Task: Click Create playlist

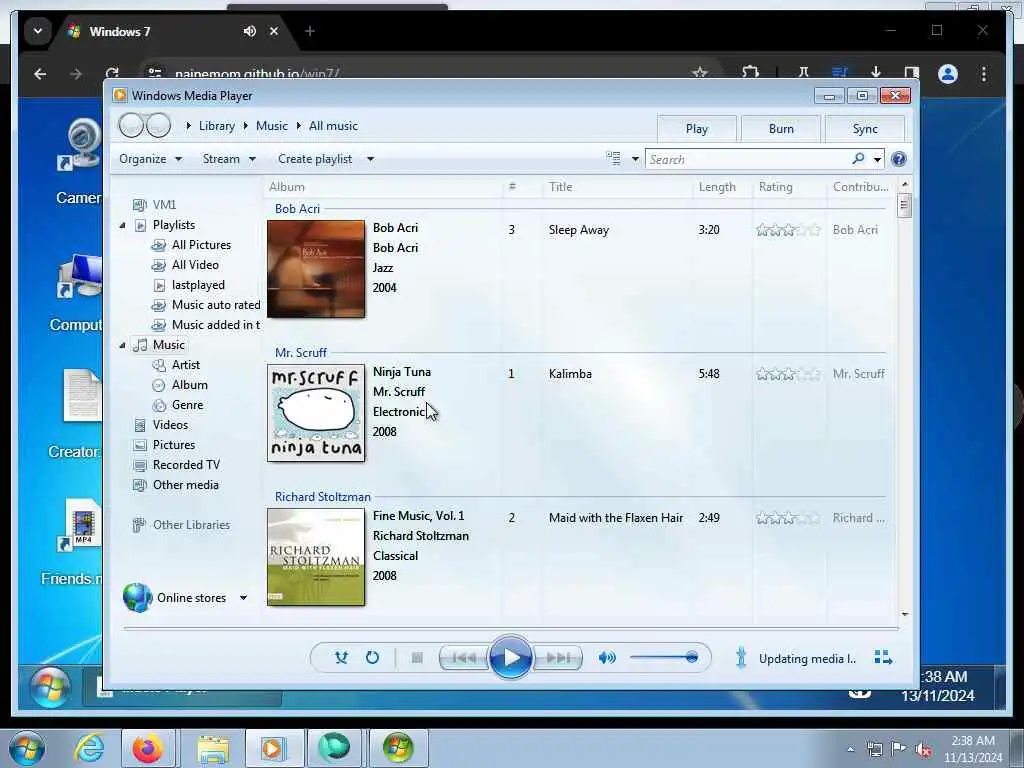Action: pos(315,159)
